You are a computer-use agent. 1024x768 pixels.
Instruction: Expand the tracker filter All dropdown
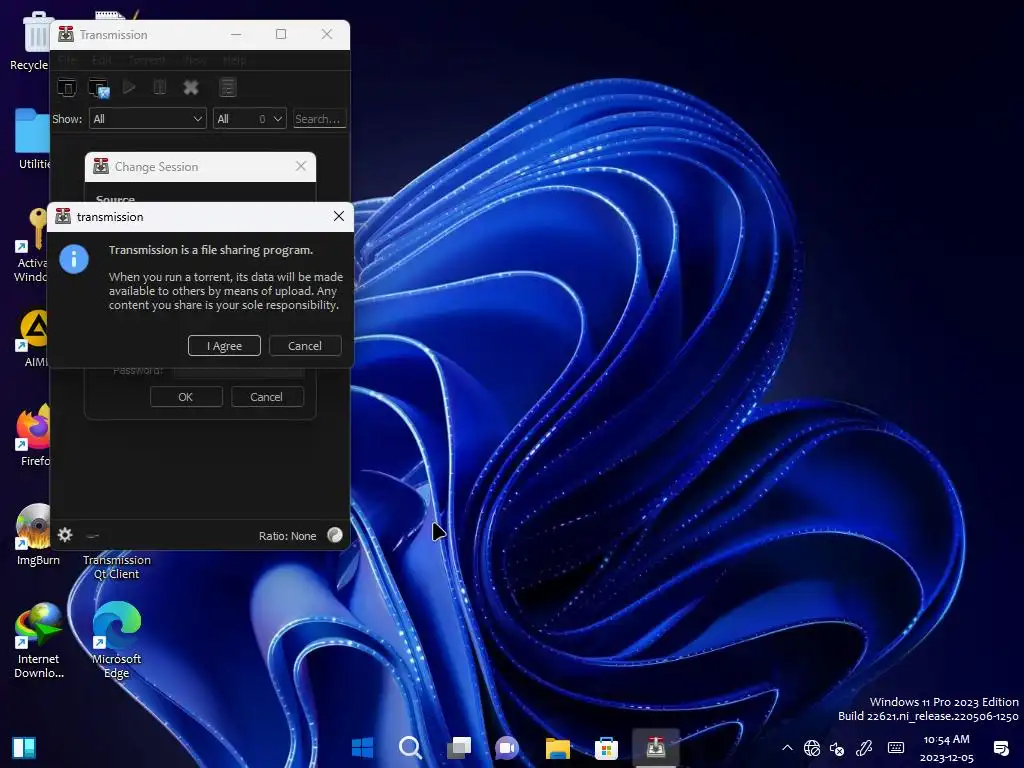tap(250, 118)
